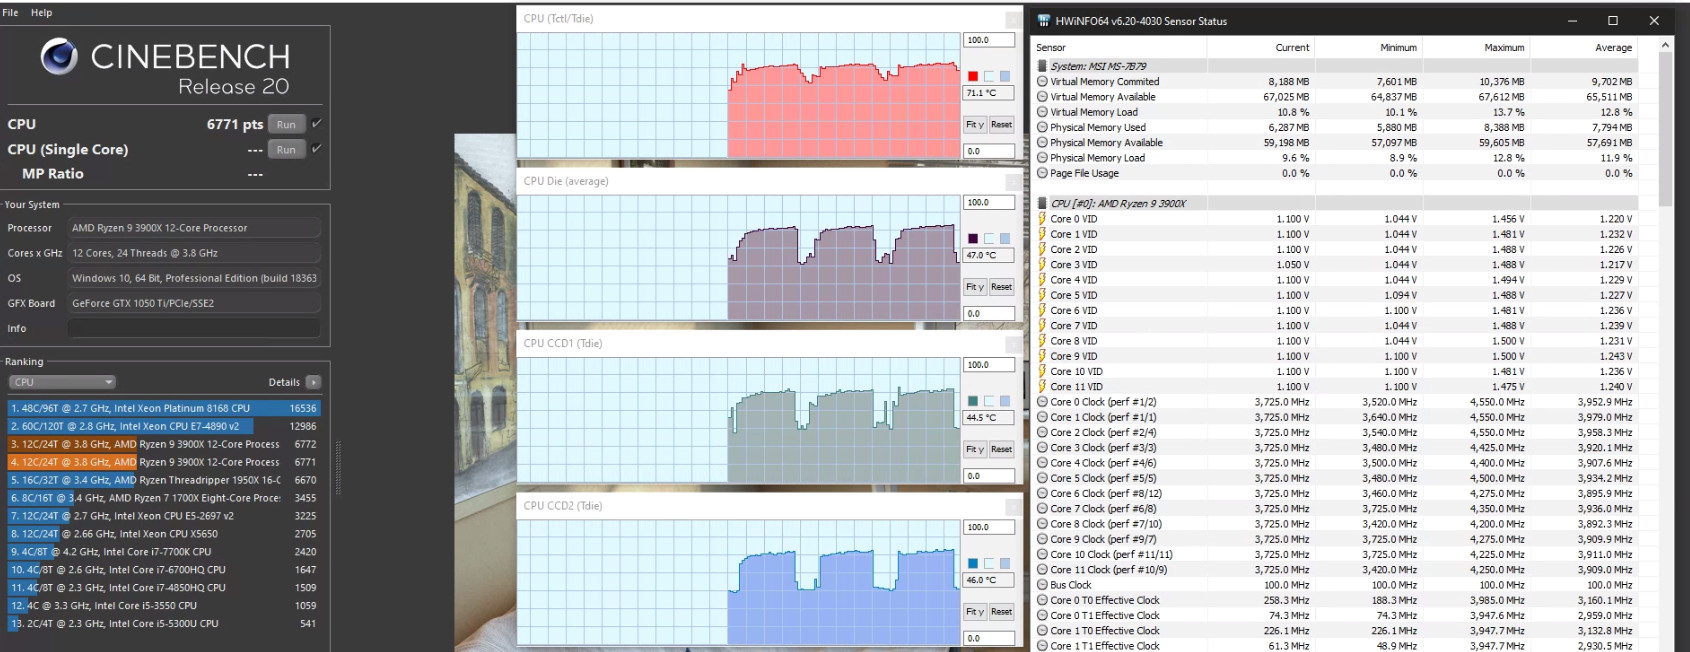Toggle the CPU (Single Core) test checkbox
This screenshot has width=1690, height=652.
(316, 149)
